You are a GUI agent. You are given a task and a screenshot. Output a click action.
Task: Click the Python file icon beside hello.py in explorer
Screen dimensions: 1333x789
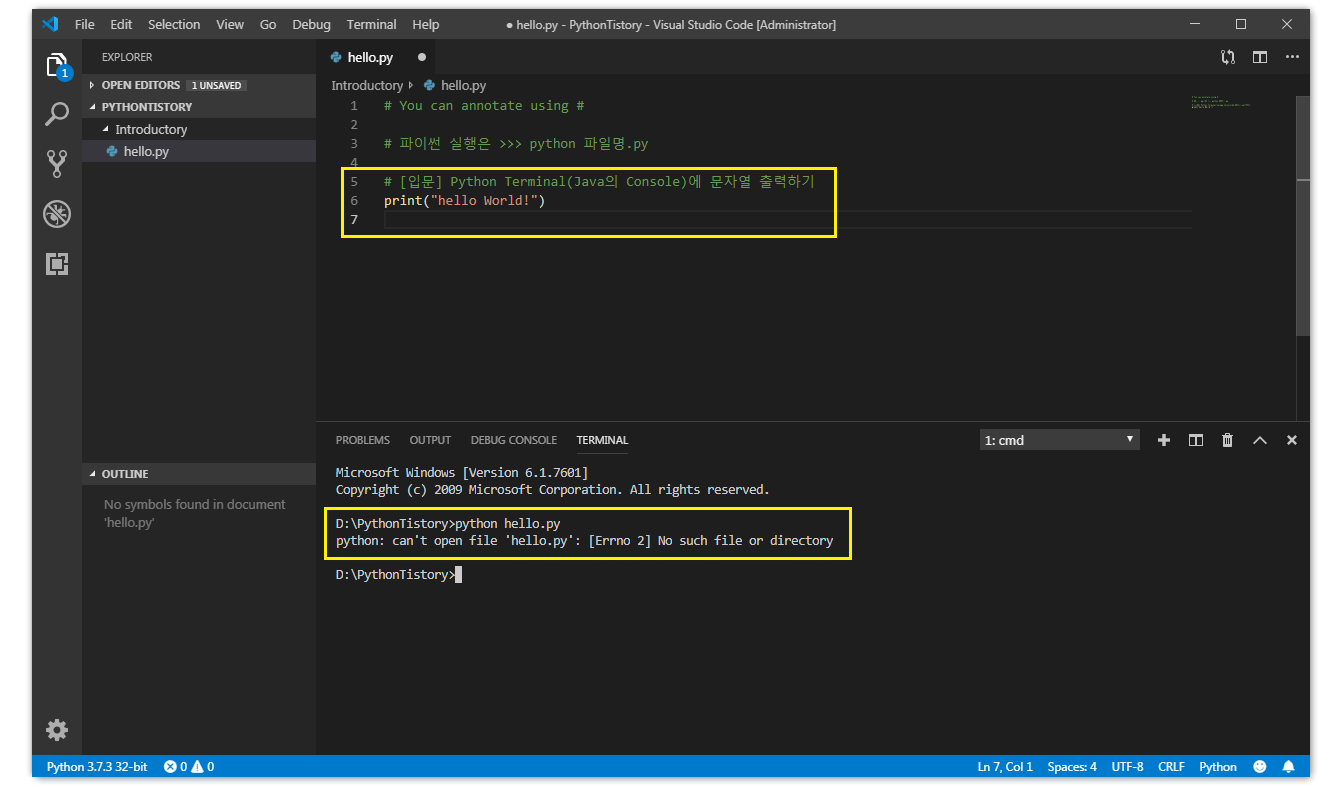tap(112, 152)
